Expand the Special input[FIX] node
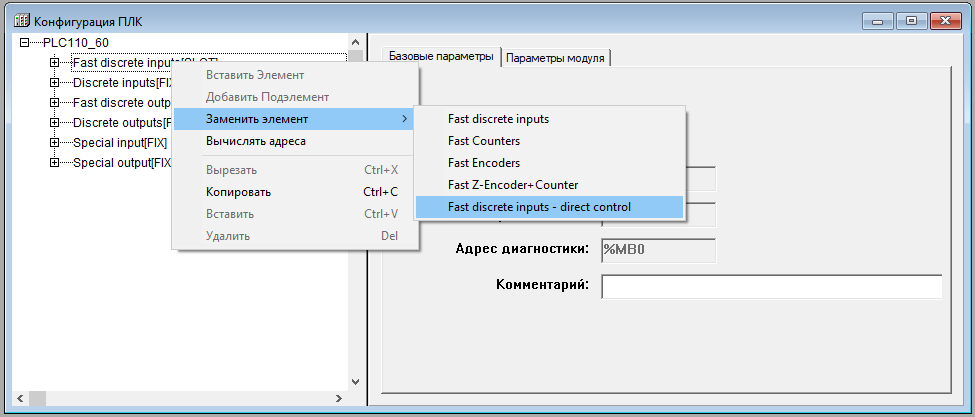Image resolution: width=975 pixels, height=417 pixels. [x=54, y=143]
